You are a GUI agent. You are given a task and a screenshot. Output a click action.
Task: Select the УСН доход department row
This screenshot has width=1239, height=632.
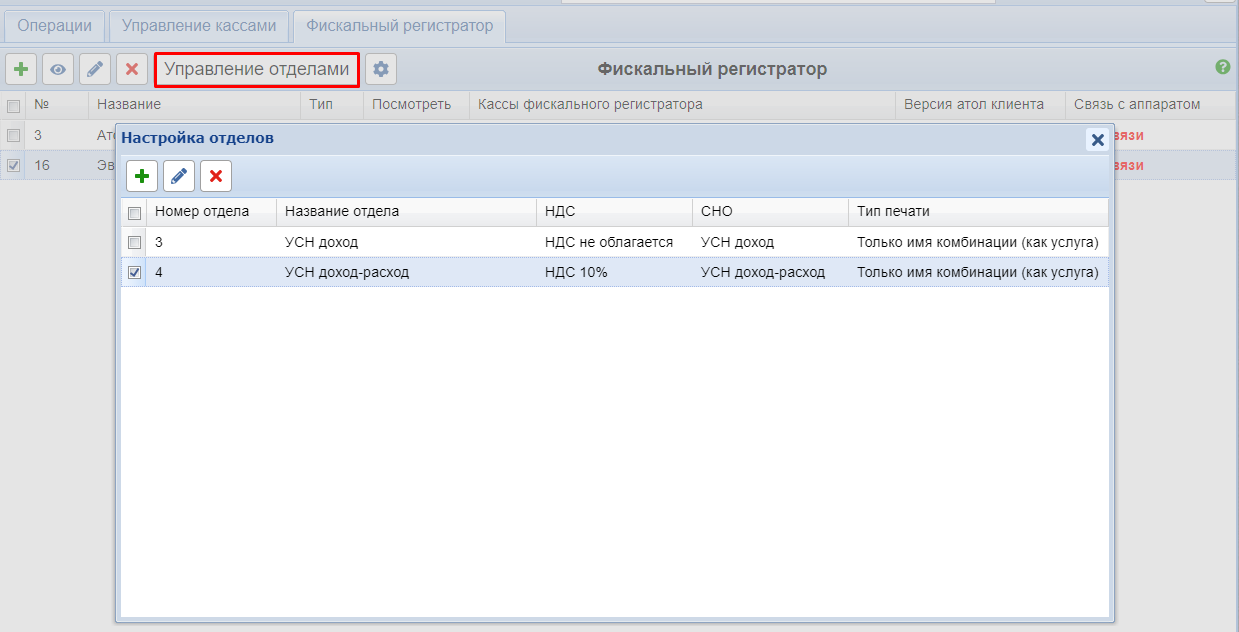(x=321, y=242)
